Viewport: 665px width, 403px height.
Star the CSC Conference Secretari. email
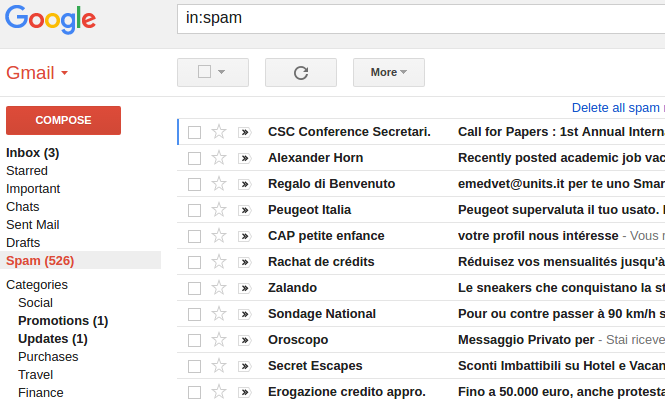coord(219,132)
